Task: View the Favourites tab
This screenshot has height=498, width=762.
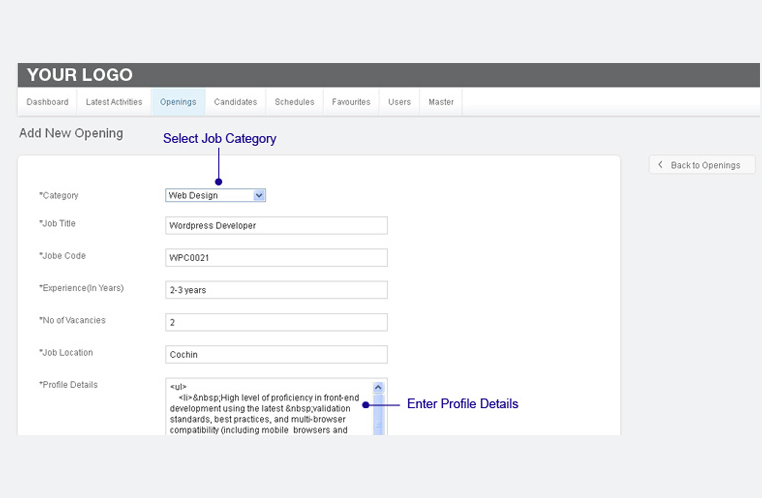Action: [x=351, y=102]
